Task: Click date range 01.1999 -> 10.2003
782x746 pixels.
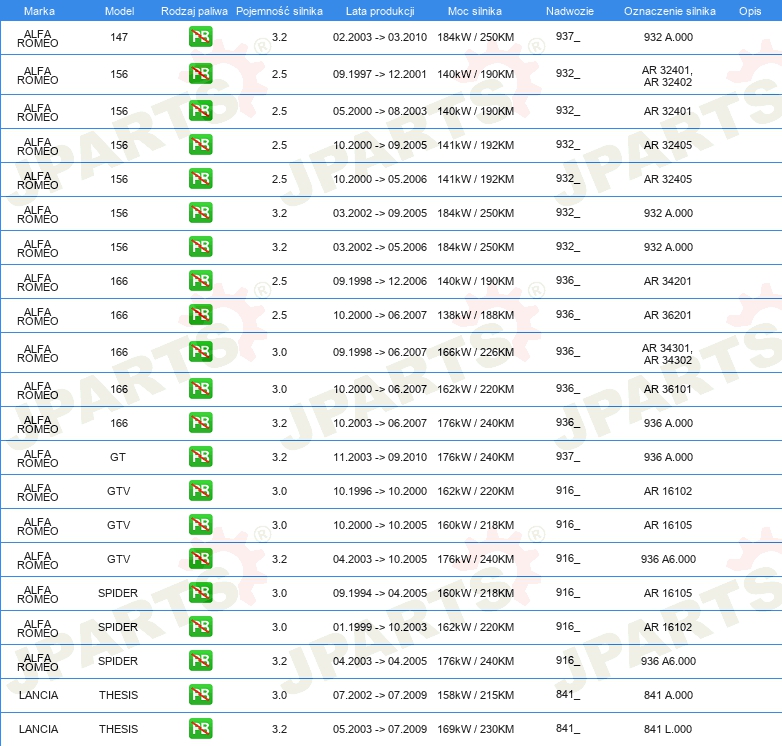Action: point(380,626)
